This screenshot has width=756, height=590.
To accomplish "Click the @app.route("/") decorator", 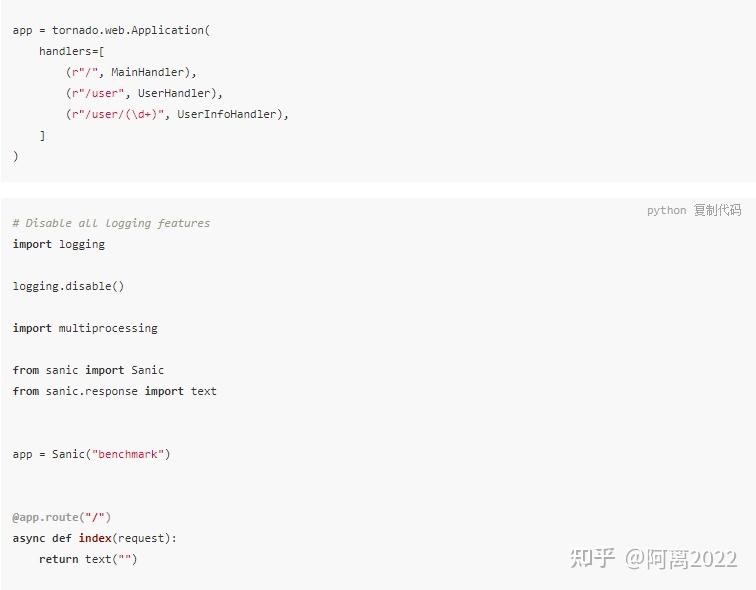I will [62, 517].
